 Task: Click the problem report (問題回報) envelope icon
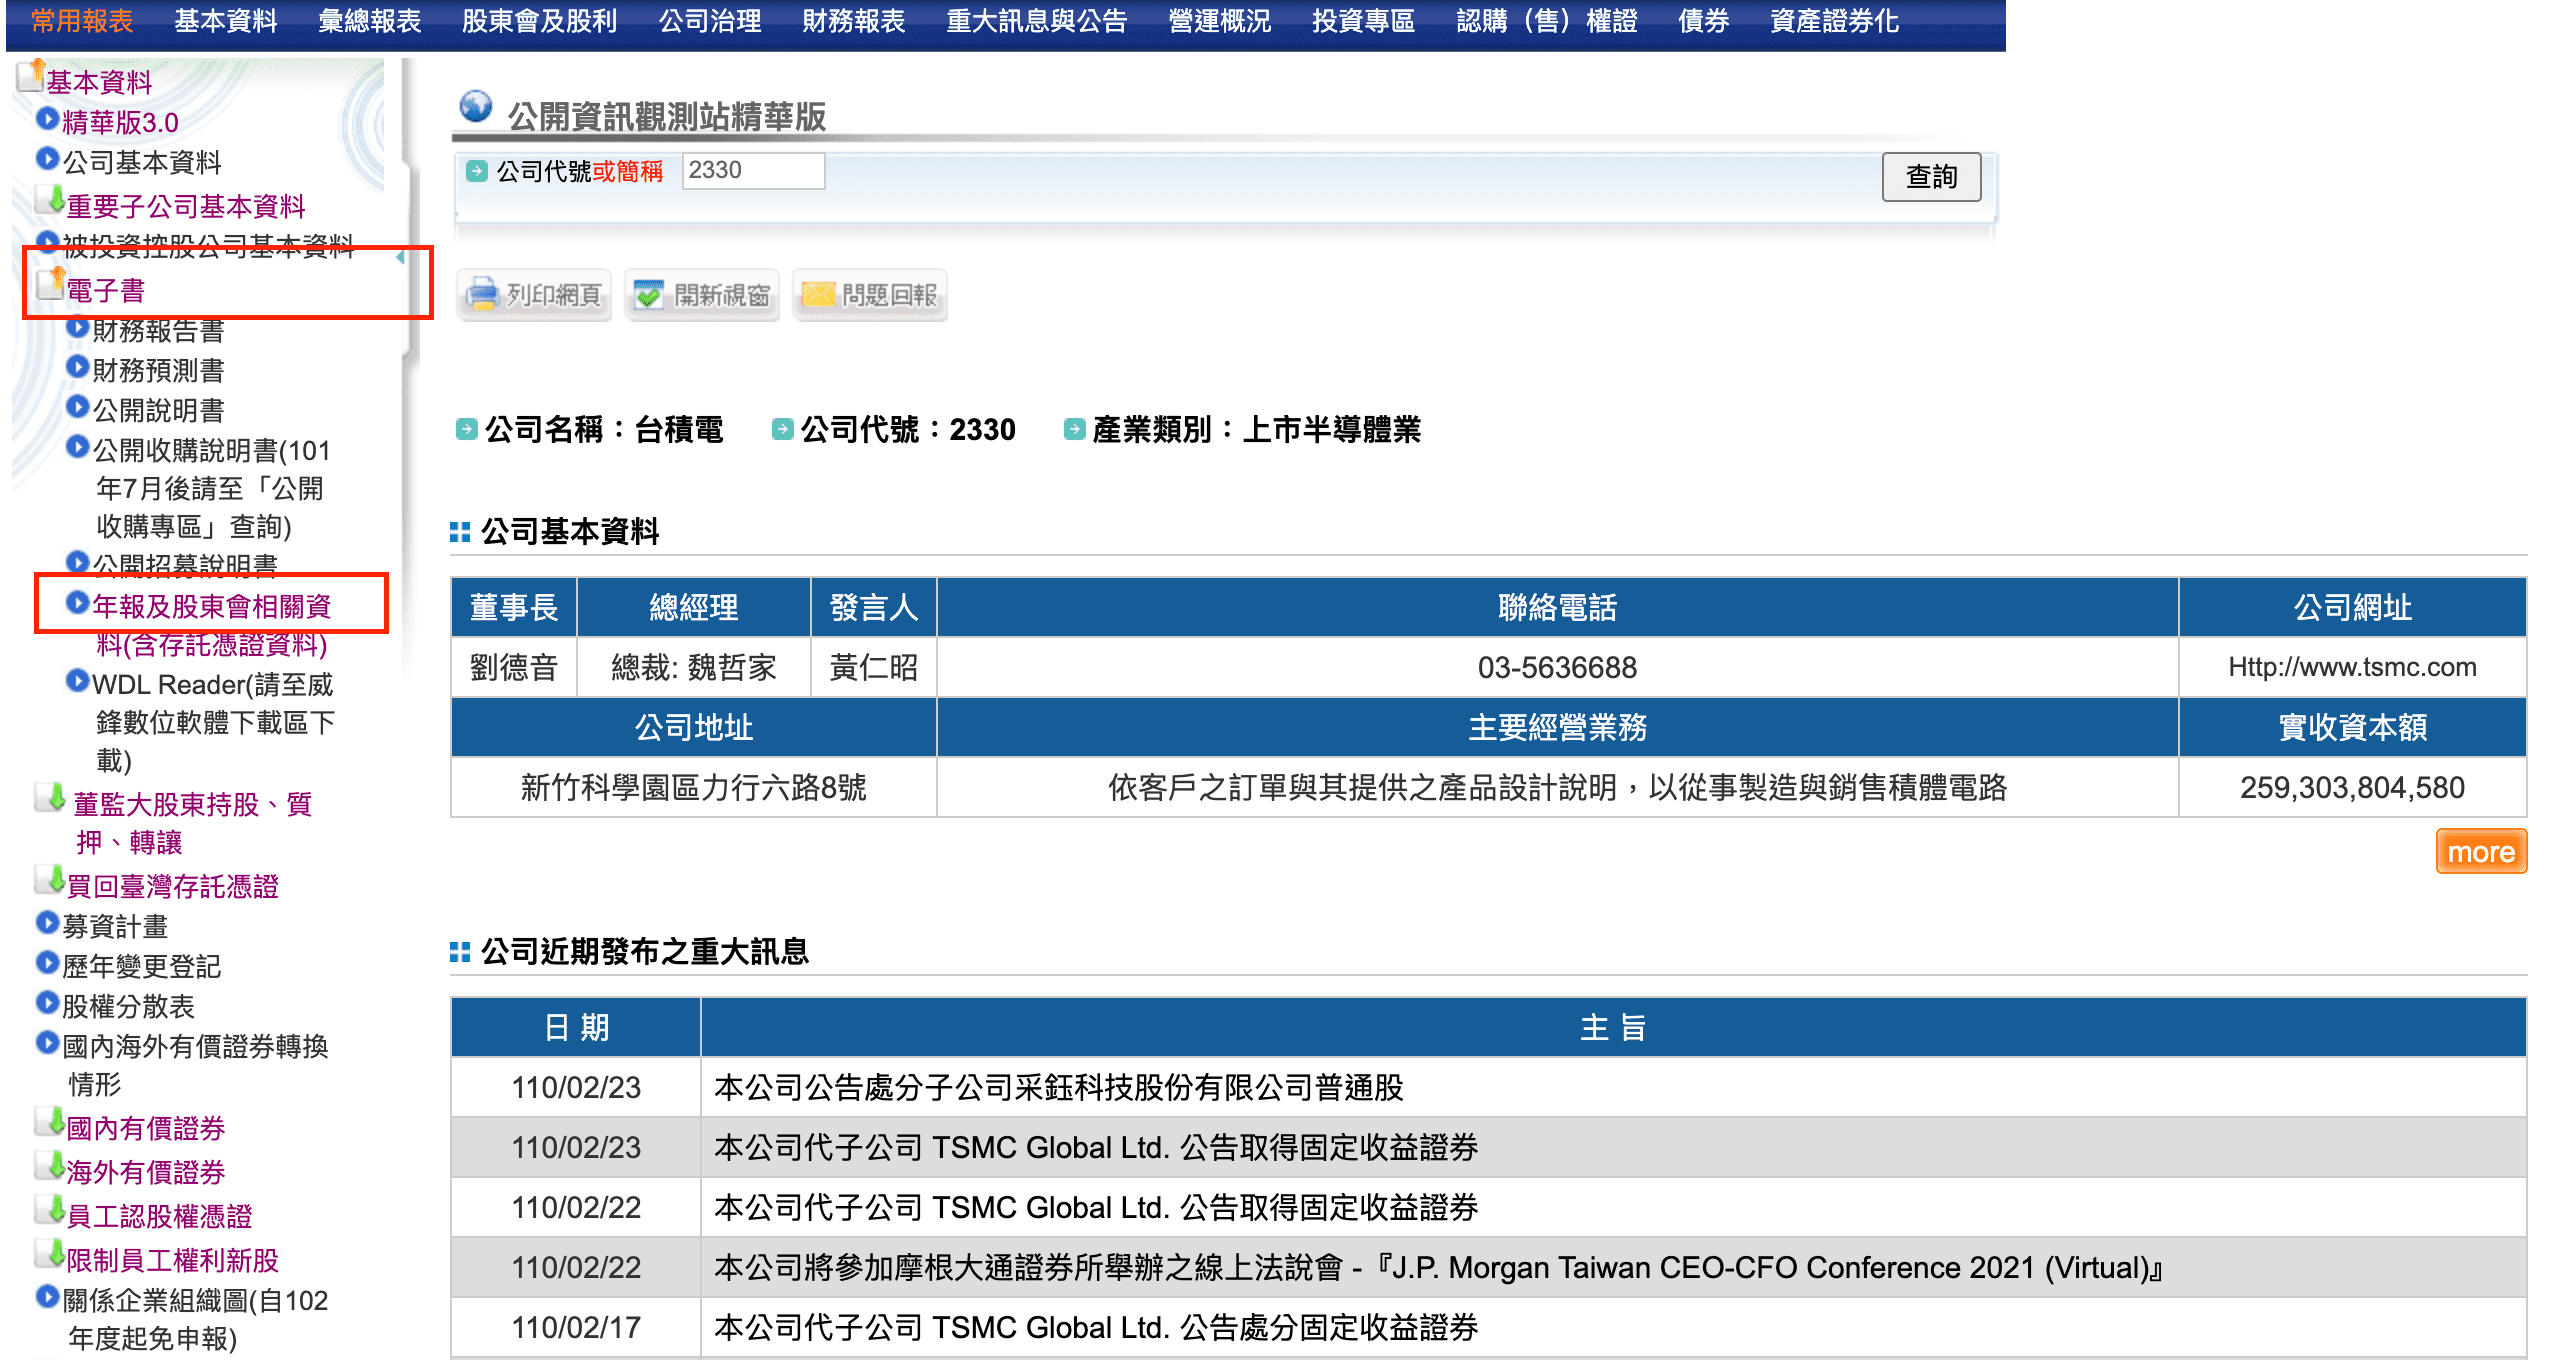click(x=817, y=294)
